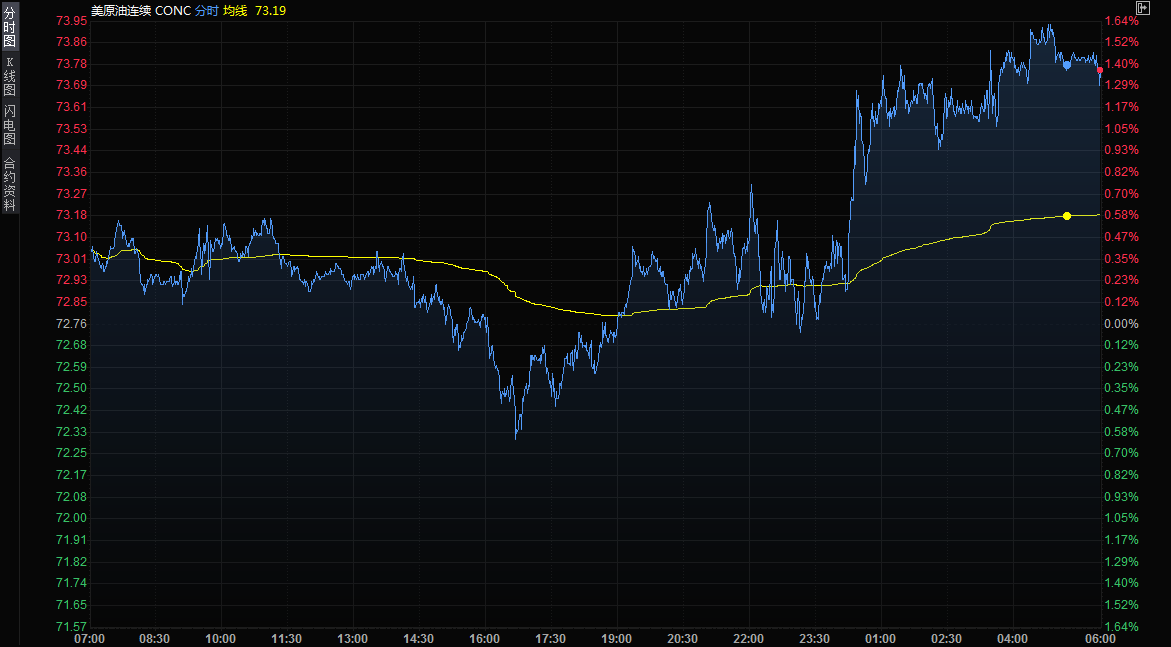Switch to the 分时图 side tab
The height and width of the screenshot is (647, 1171).
[9, 27]
